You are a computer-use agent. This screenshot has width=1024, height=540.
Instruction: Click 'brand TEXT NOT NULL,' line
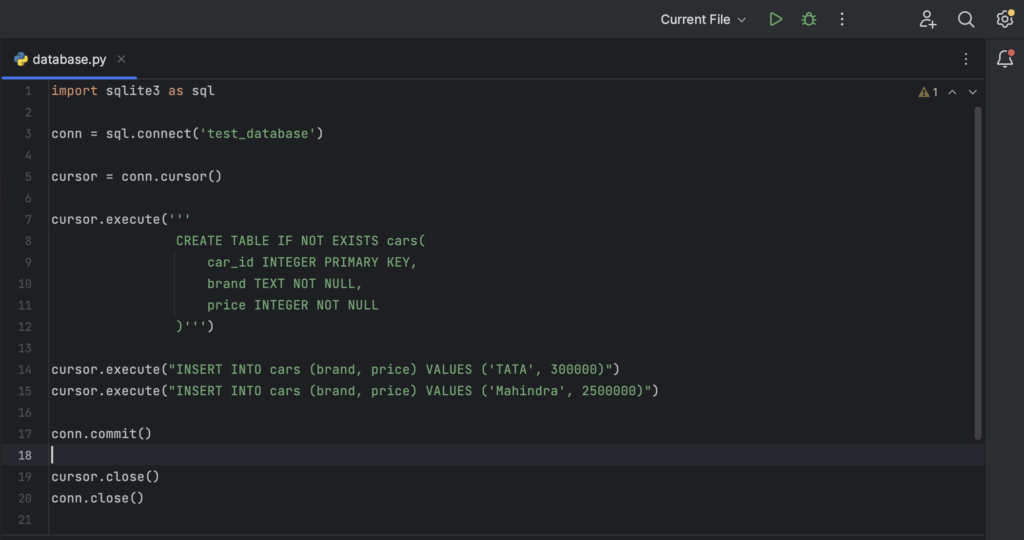[285, 284]
